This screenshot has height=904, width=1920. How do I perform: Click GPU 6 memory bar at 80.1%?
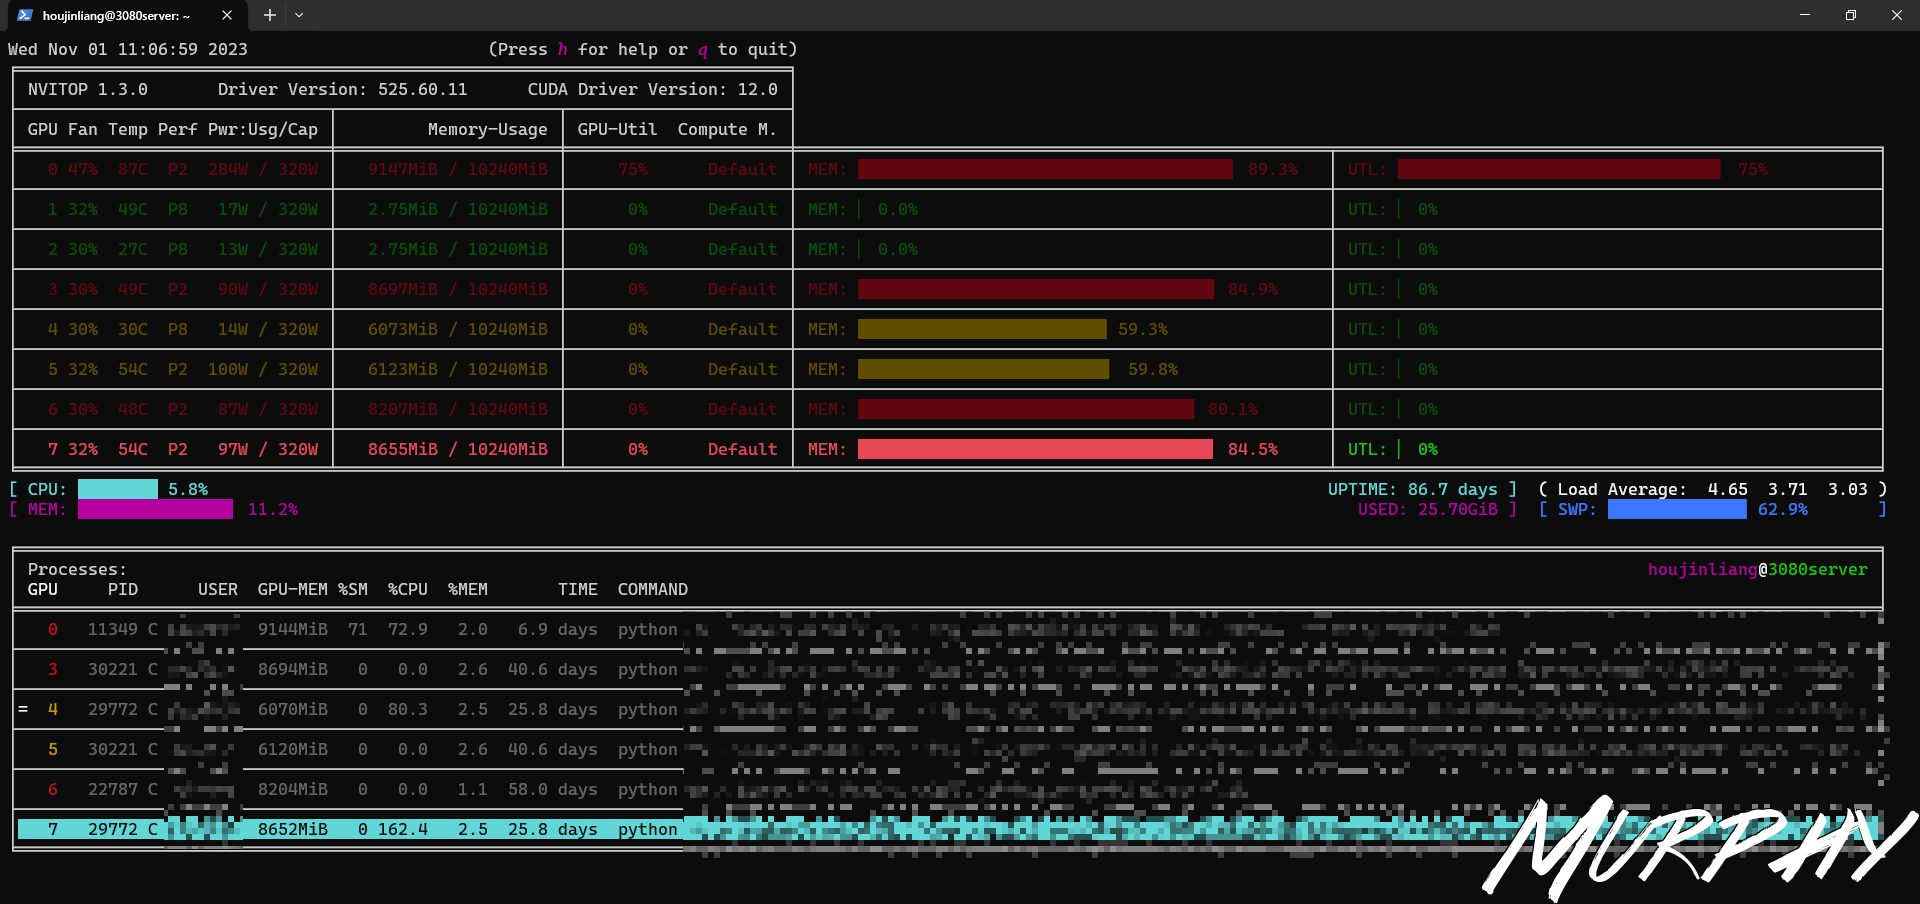coord(1026,409)
